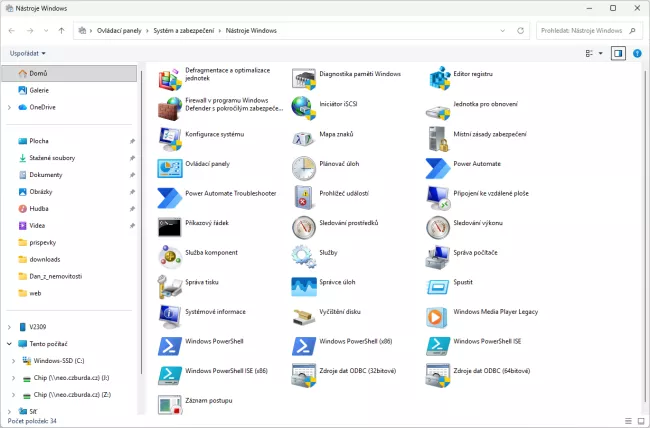Image resolution: width=650 pixels, height=428 pixels.
Task: Open Zdroje dat ODBC (32bitové) icon
Action: click(304, 375)
